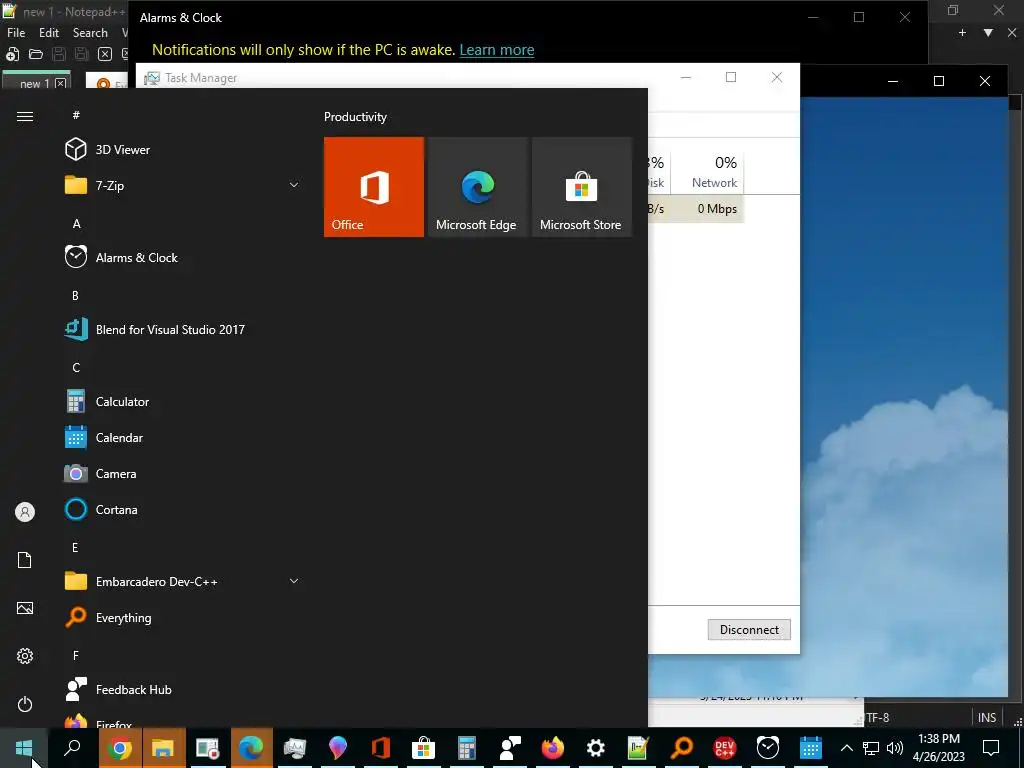Click the Alarms & Clock taskbar icon

(x=768, y=748)
